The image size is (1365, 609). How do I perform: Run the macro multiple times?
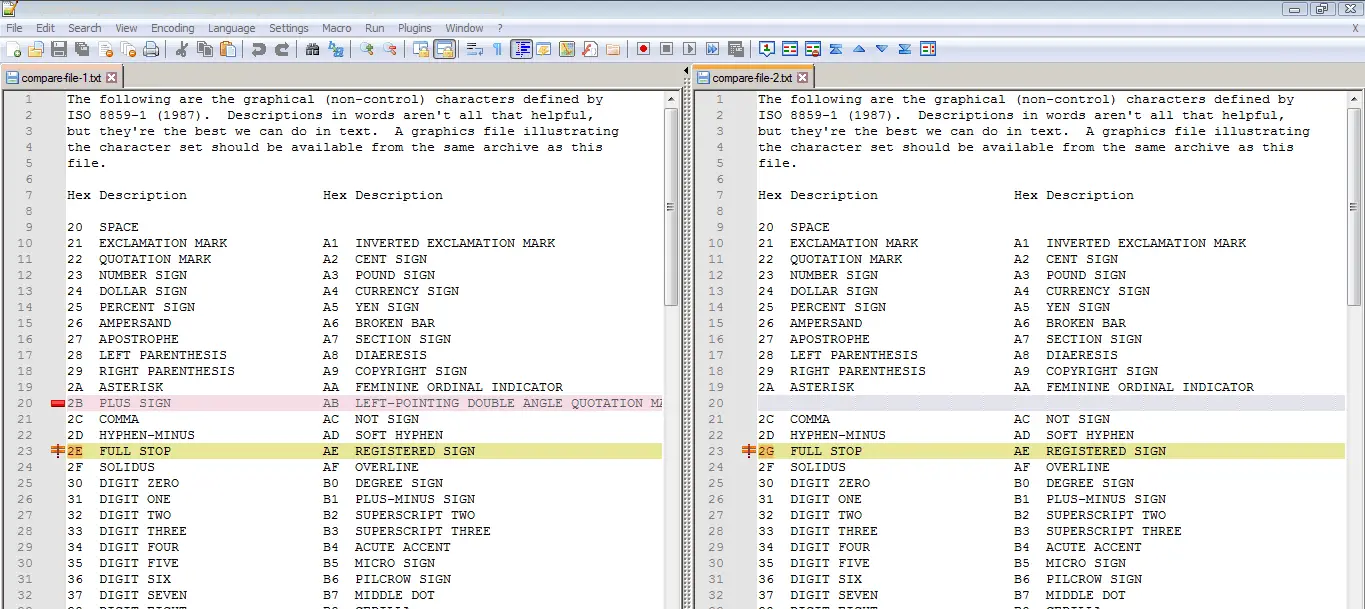[712, 47]
